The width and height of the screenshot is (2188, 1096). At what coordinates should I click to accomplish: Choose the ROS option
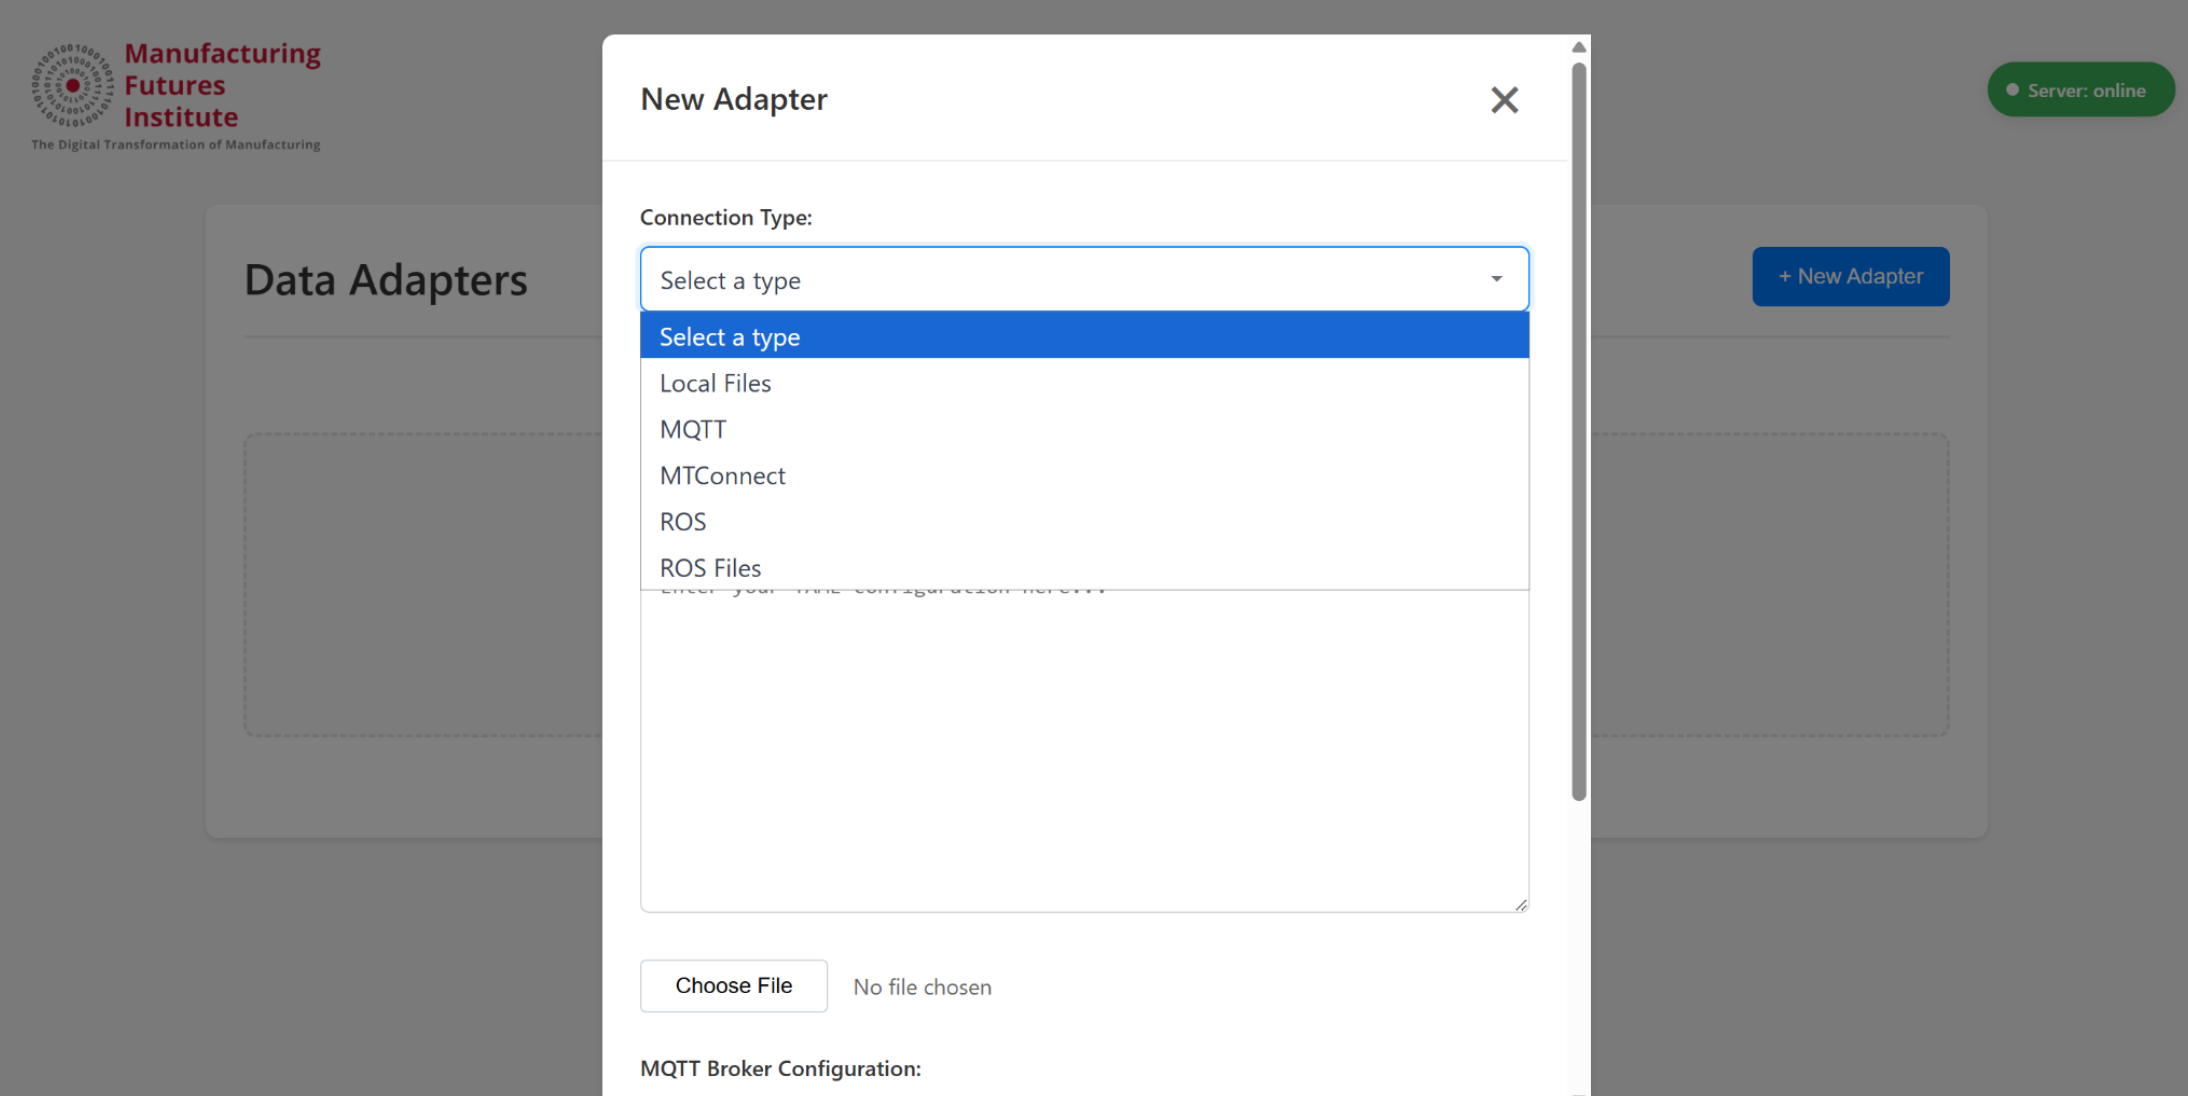point(1084,521)
